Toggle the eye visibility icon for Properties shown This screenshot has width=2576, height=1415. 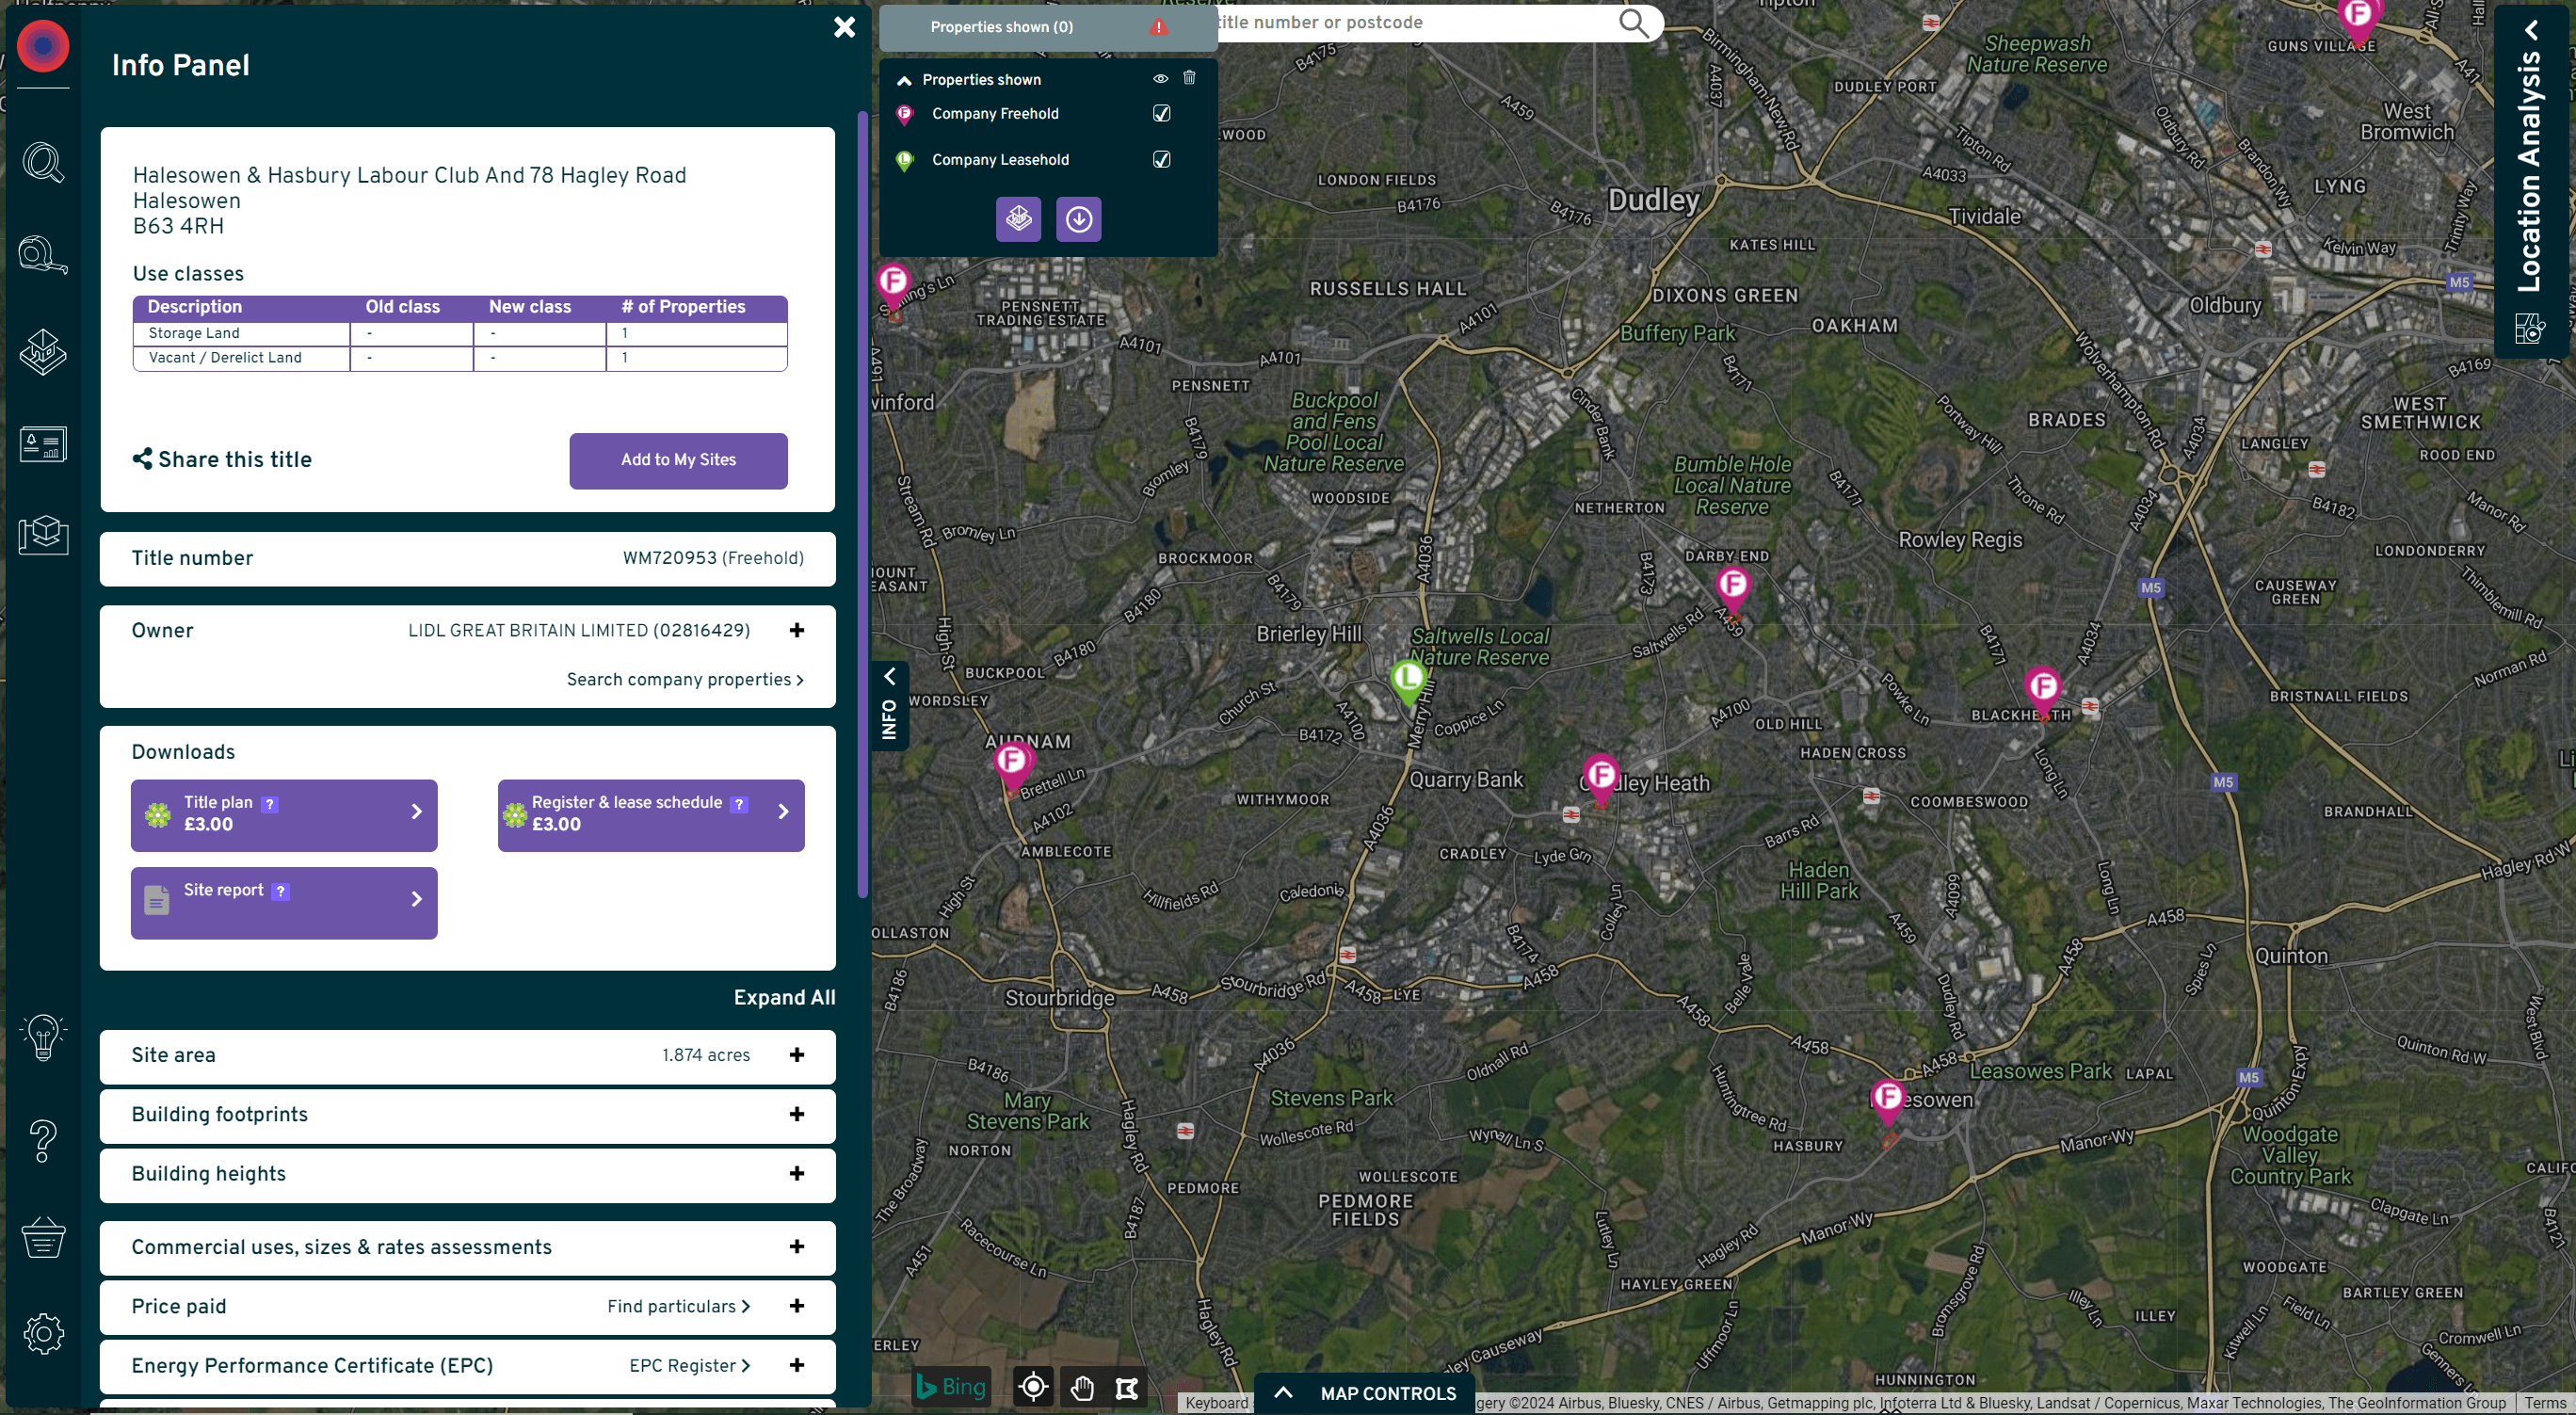coord(1160,79)
